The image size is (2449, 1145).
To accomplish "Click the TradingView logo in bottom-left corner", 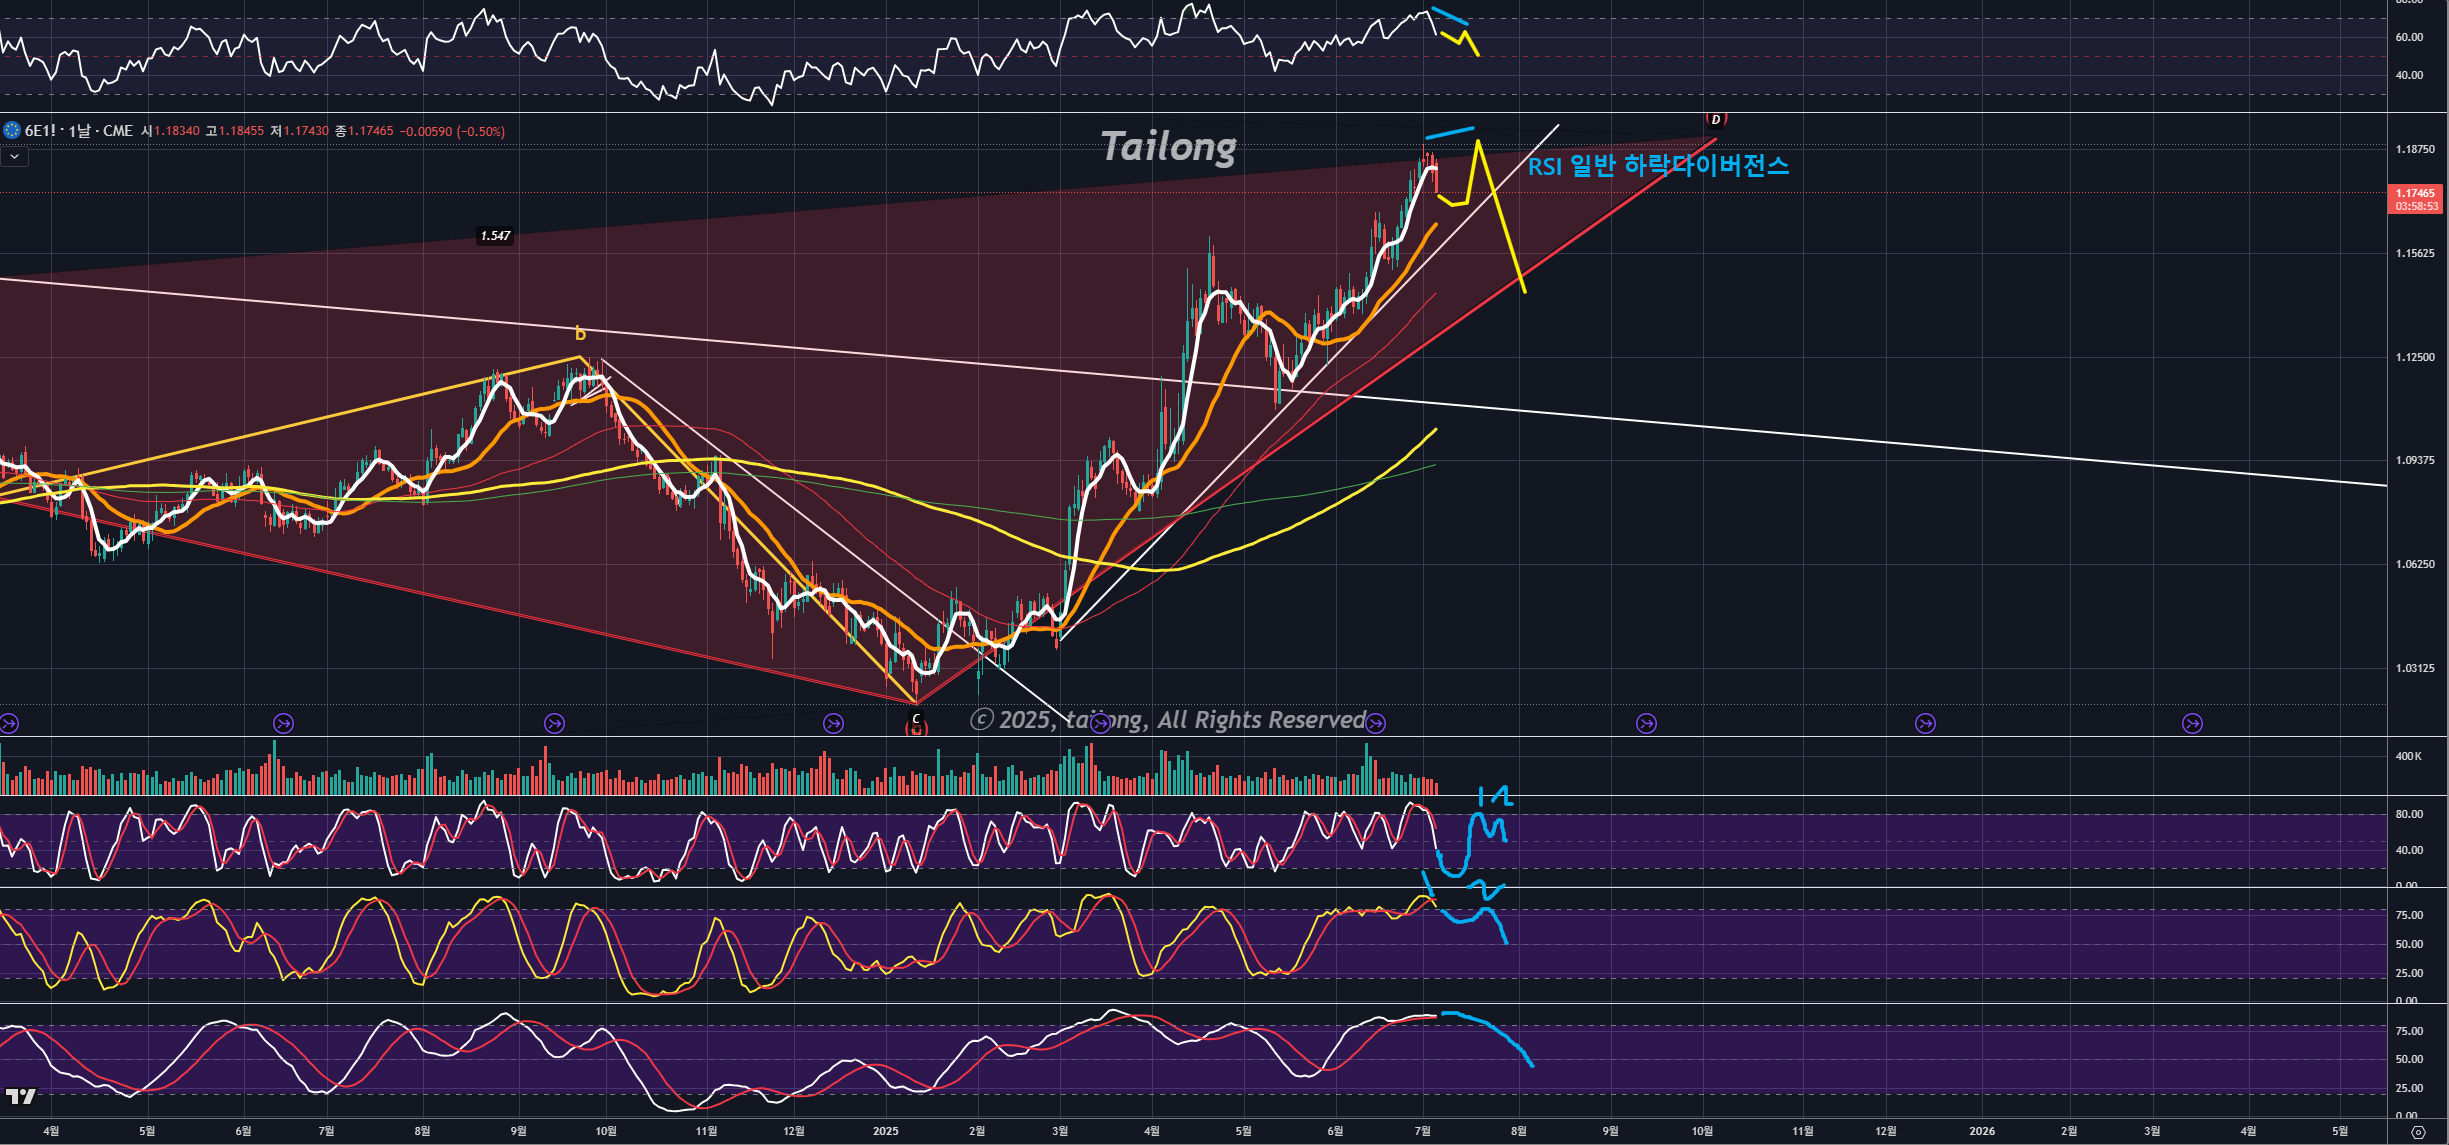I will 20,1096.
